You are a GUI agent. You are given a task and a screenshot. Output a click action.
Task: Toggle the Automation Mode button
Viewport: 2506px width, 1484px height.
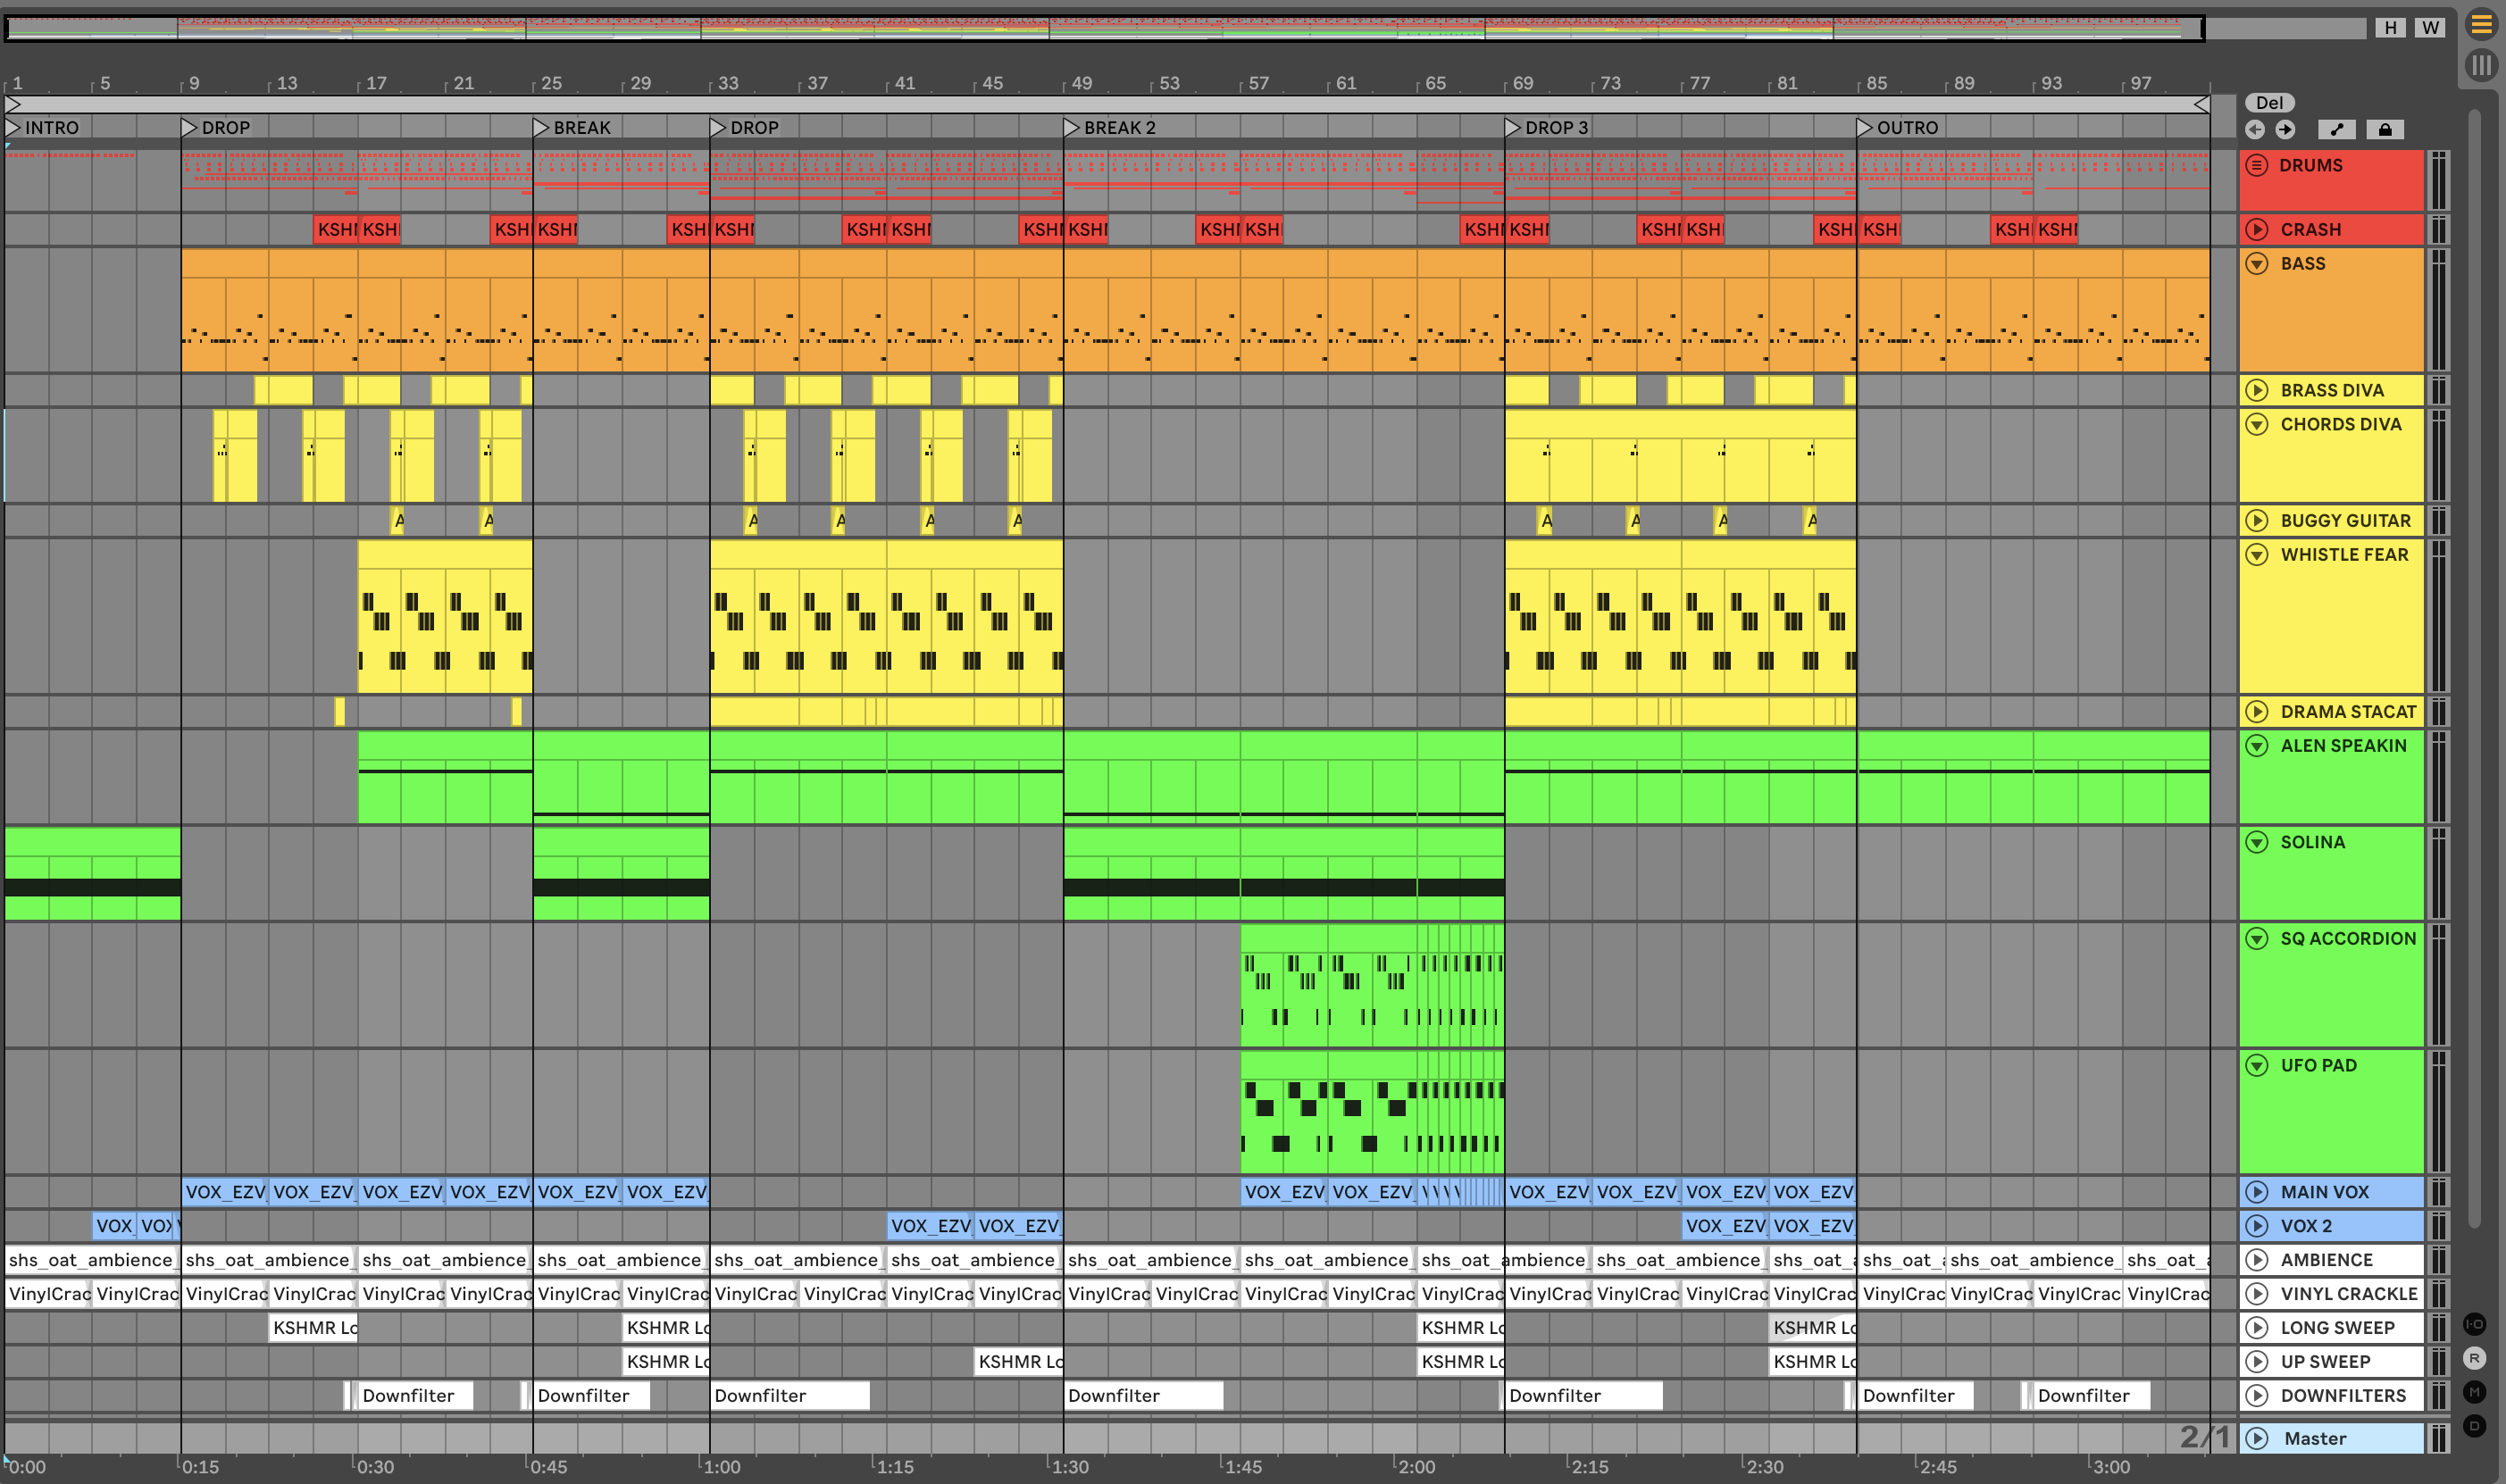tap(2336, 129)
